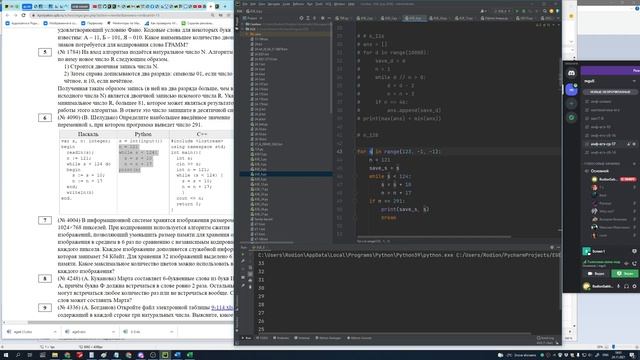640x360 pixels.
Task: Disconnect from the Discord voice call
Action: pyautogui.click(x=634, y=263)
